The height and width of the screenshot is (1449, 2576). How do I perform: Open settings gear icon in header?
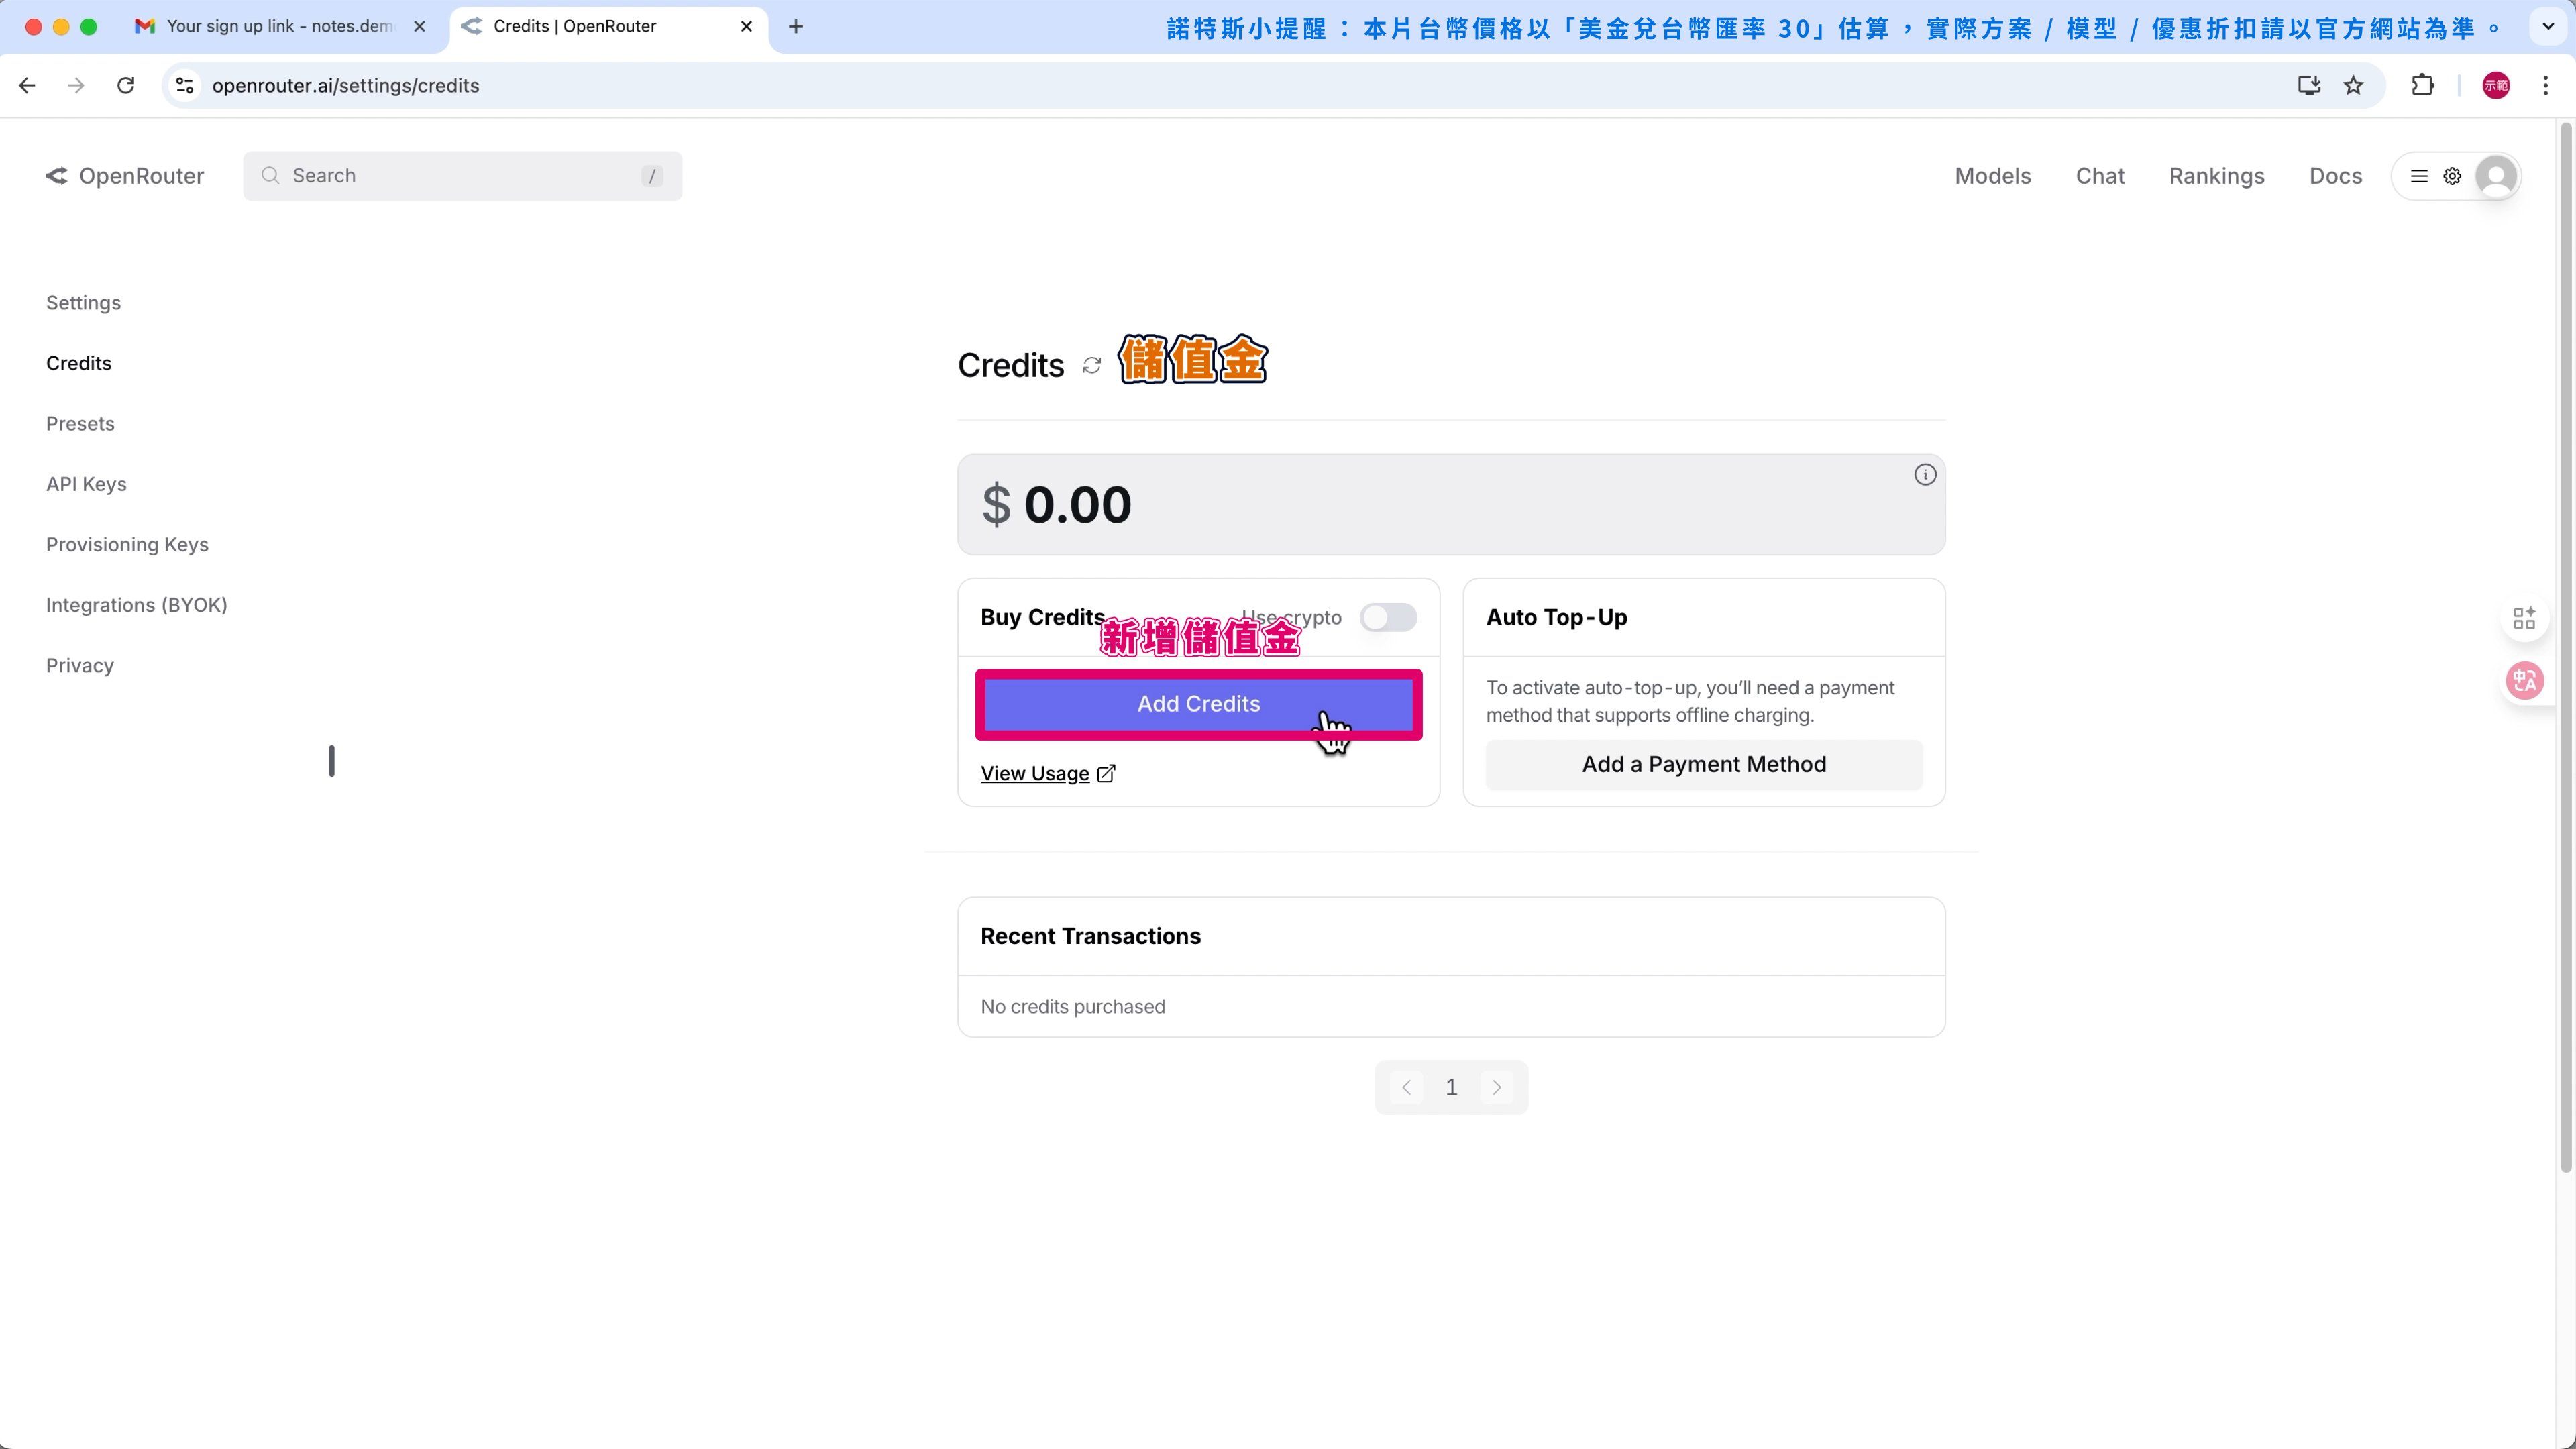click(x=2452, y=176)
